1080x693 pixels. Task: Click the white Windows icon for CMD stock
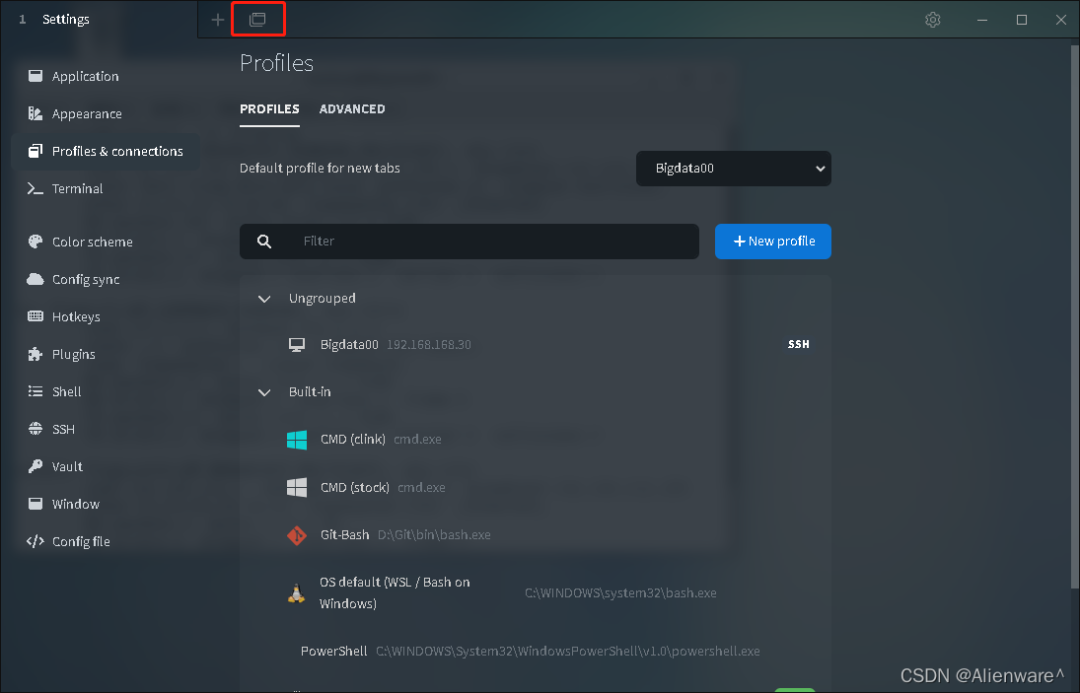[x=297, y=487]
